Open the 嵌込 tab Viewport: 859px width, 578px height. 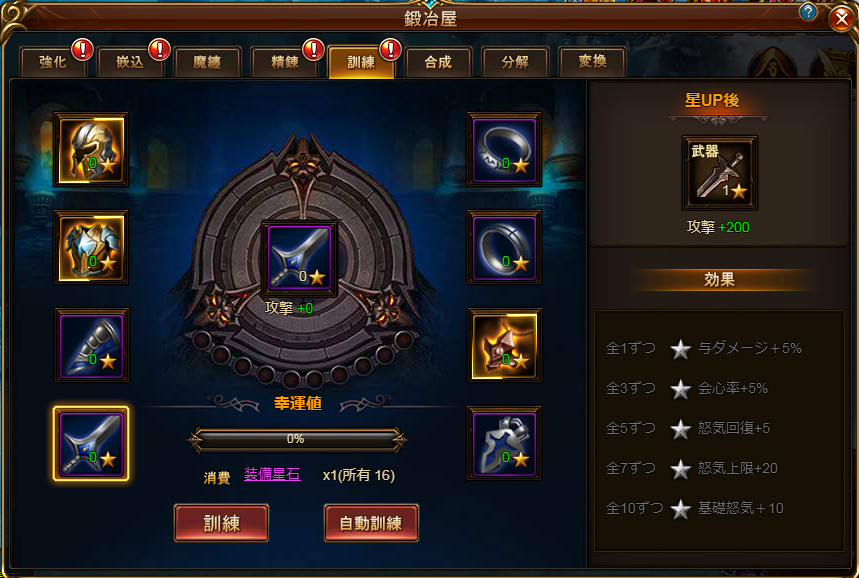pos(130,62)
